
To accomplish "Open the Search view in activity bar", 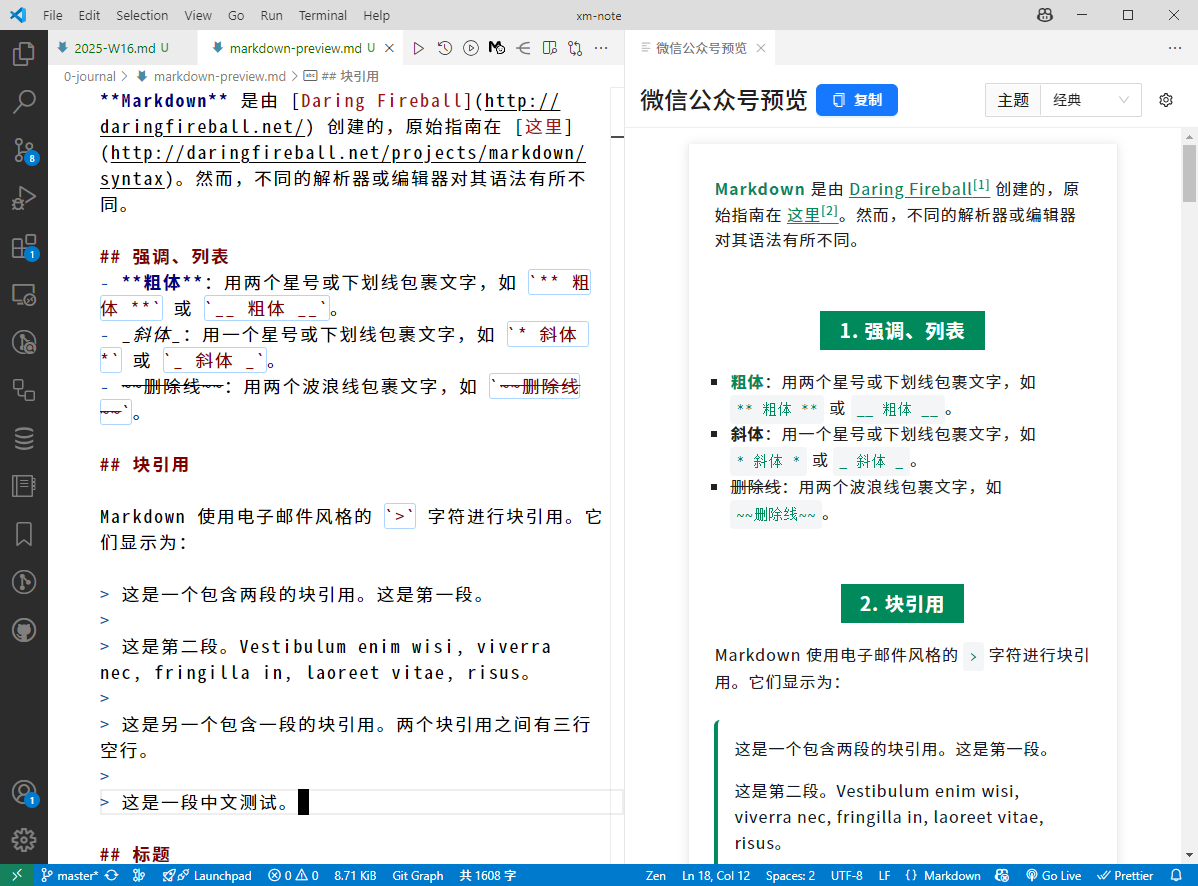I will coord(24,102).
